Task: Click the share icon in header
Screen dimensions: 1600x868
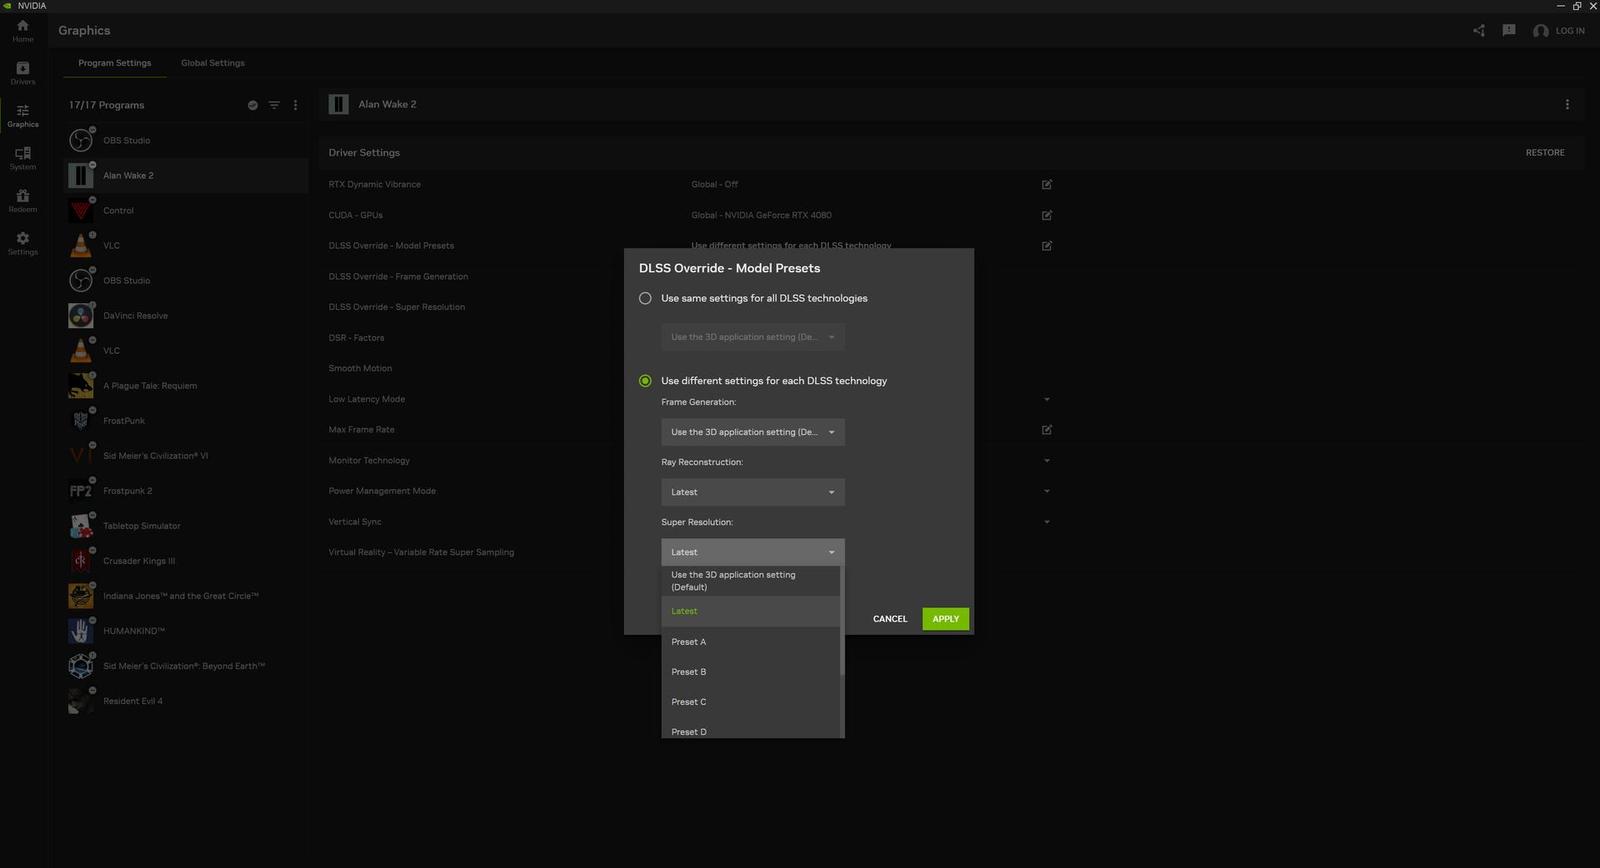Action: 1479,31
